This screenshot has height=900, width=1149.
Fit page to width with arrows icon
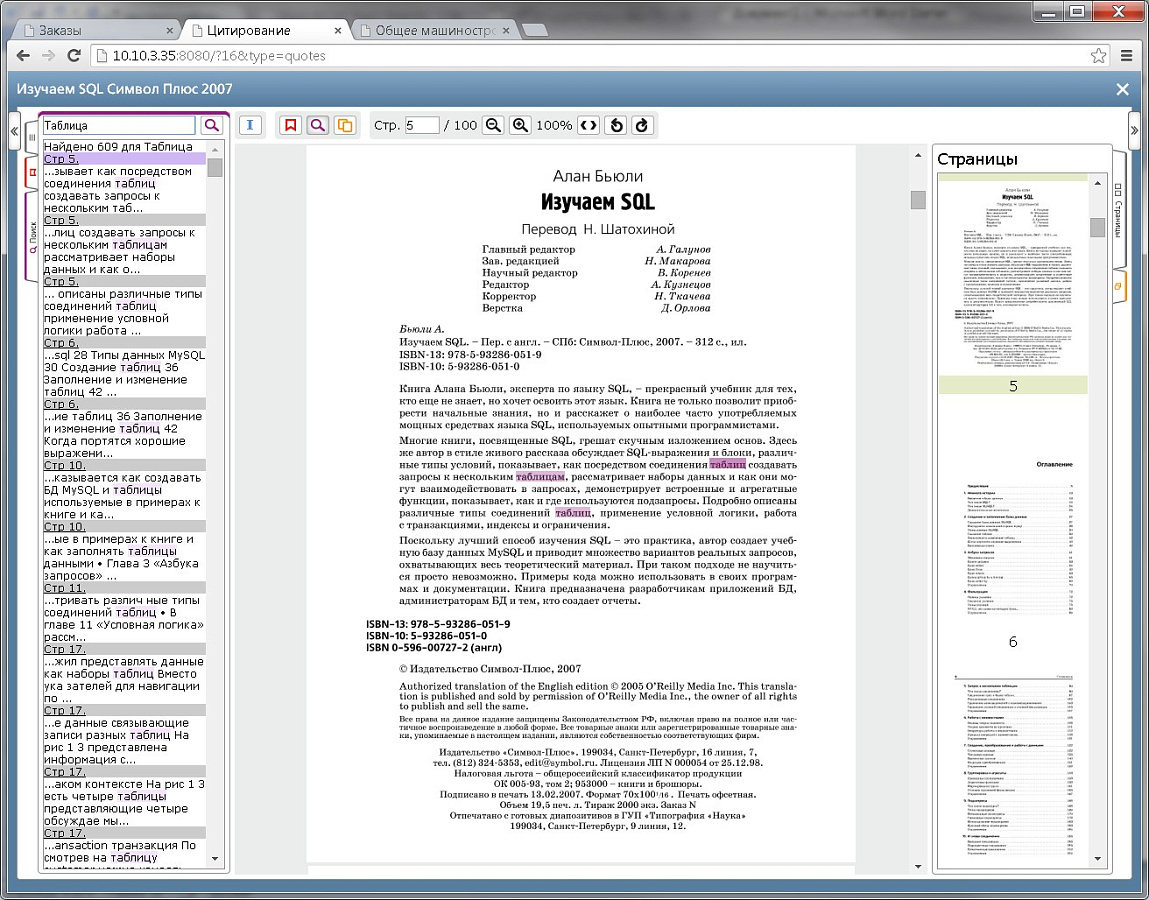point(588,125)
